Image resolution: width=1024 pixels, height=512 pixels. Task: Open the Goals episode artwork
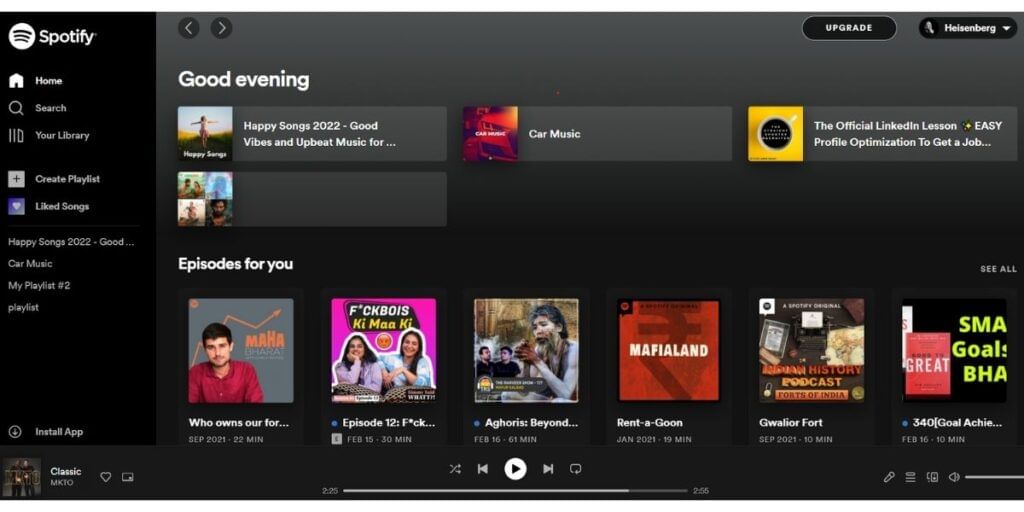pyautogui.click(x=954, y=351)
